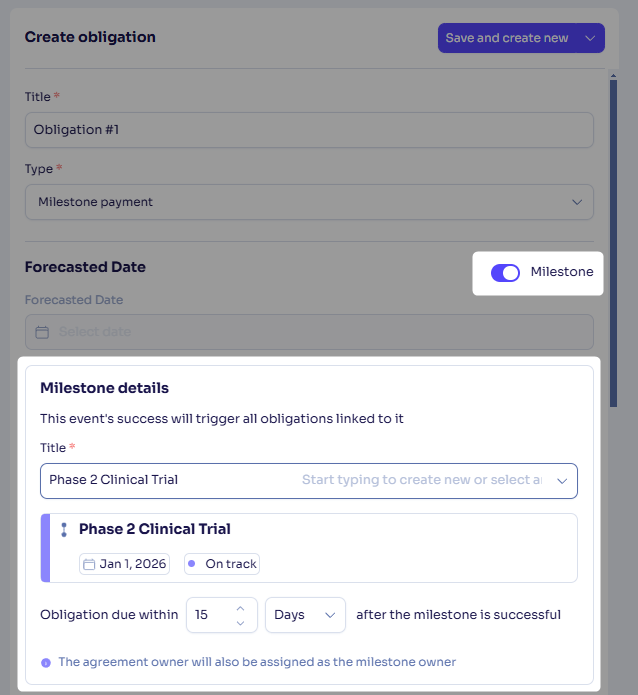The height and width of the screenshot is (695, 638).
Task: Click the info icon before agreement owner note
Action: point(46,663)
